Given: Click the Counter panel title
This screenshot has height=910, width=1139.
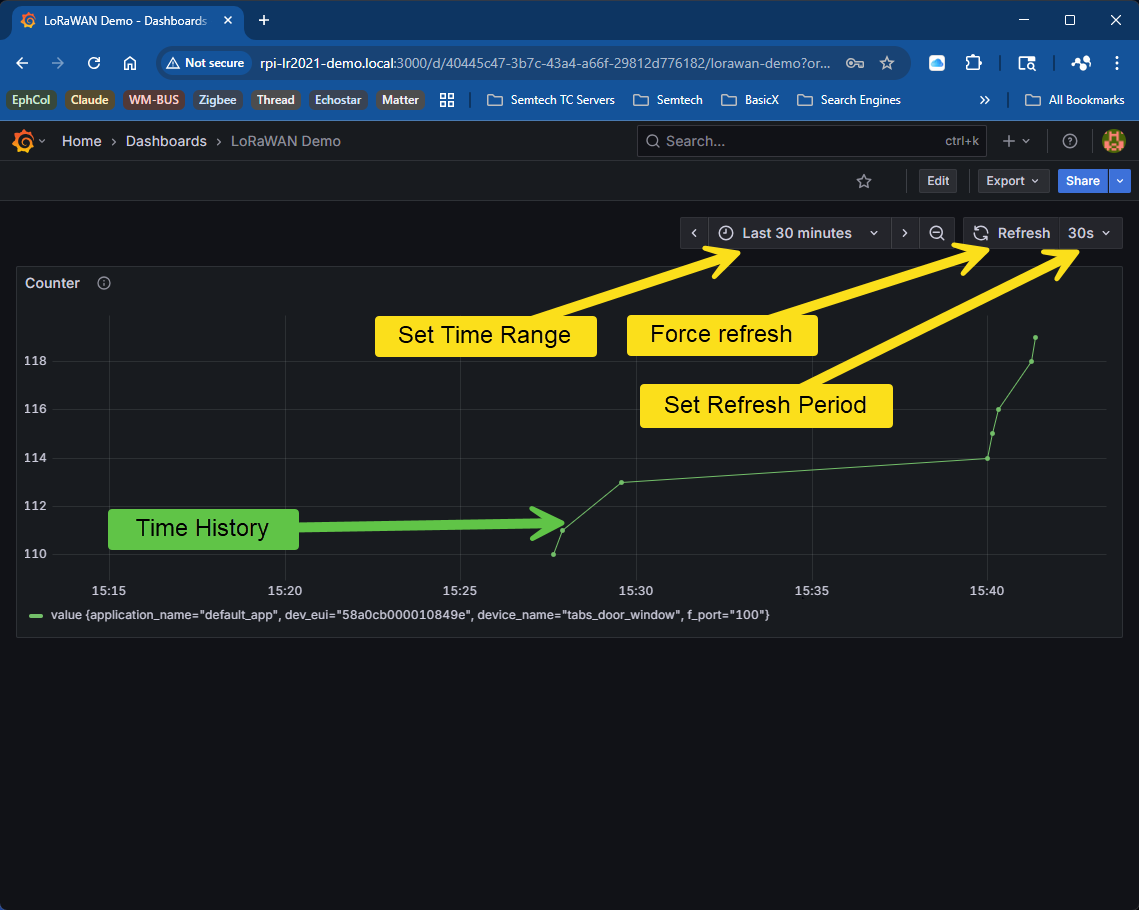Looking at the screenshot, I should 52,283.
